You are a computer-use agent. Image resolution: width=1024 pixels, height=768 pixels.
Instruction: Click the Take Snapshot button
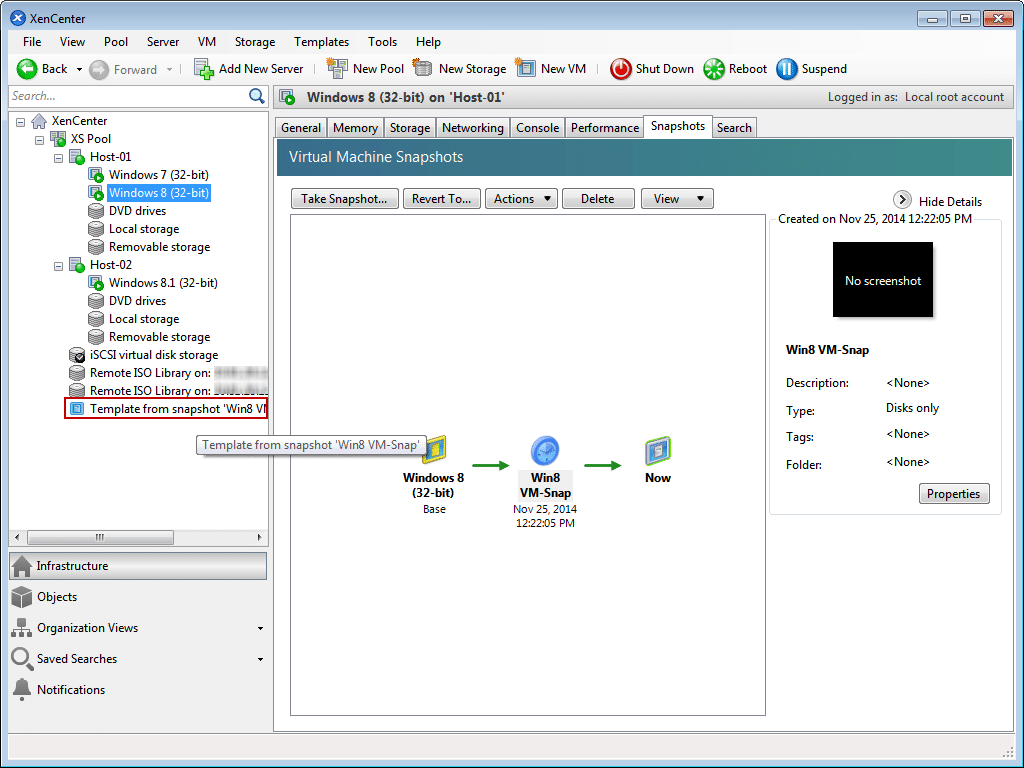click(344, 199)
